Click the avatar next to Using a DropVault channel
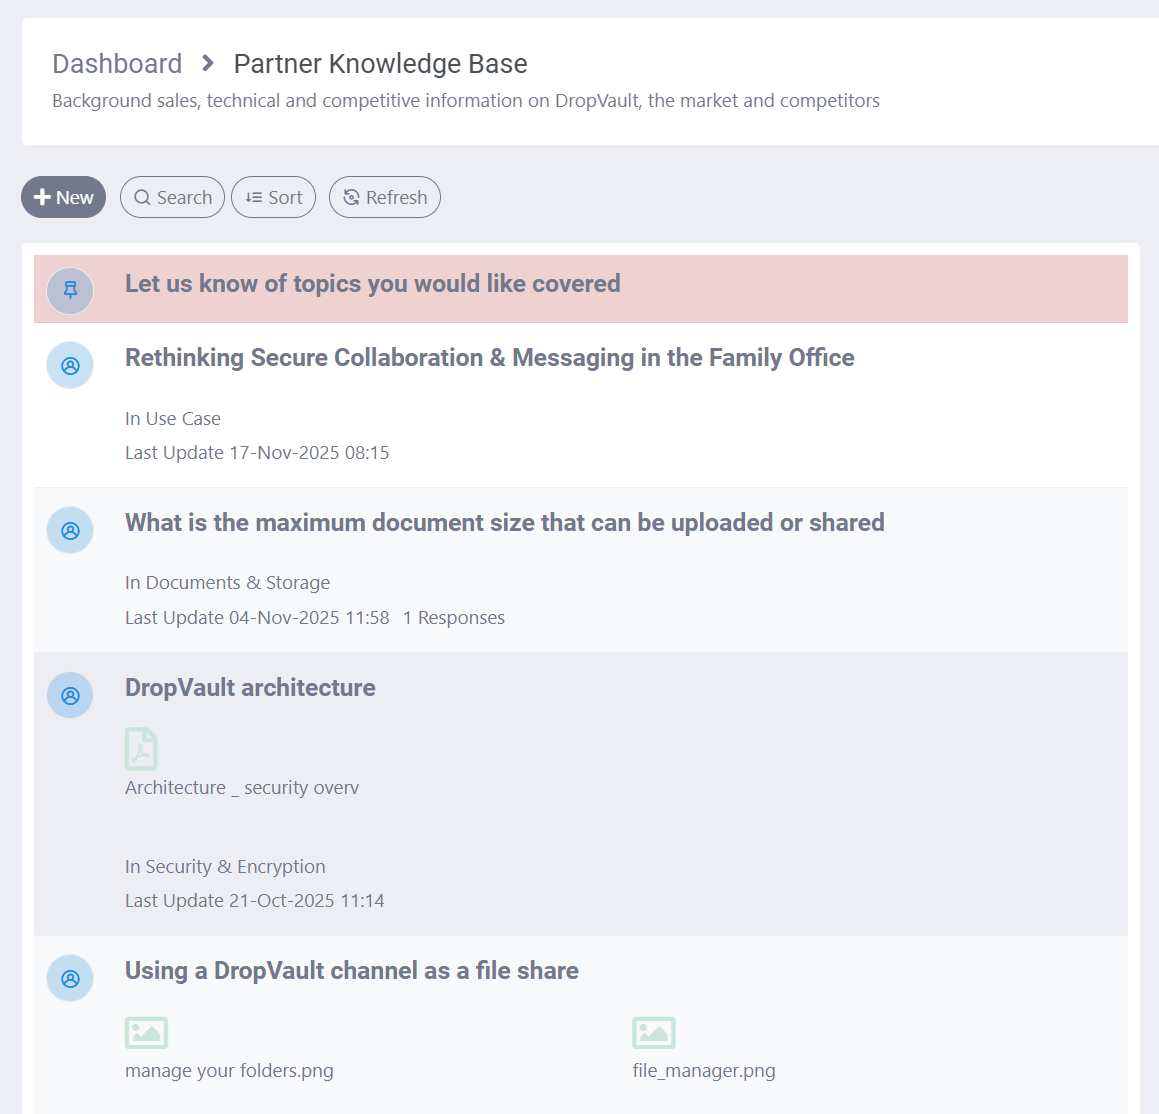Viewport: 1159px width, 1114px height. pyautogui.click(x=70, y=979)
